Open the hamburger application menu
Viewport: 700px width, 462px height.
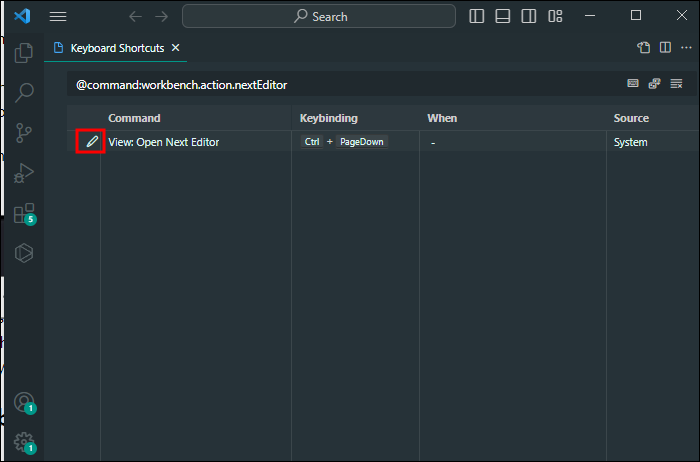[x=58, y=17]
